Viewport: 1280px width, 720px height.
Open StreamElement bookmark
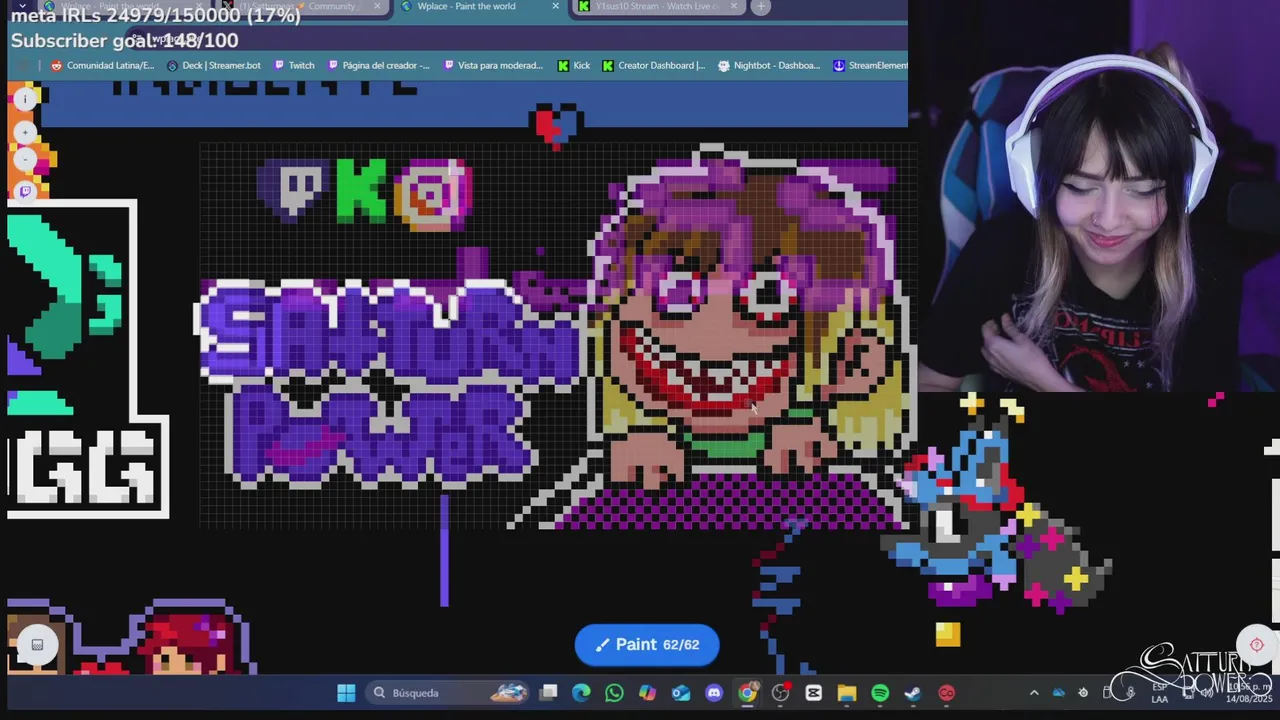[x=870, y=66]
